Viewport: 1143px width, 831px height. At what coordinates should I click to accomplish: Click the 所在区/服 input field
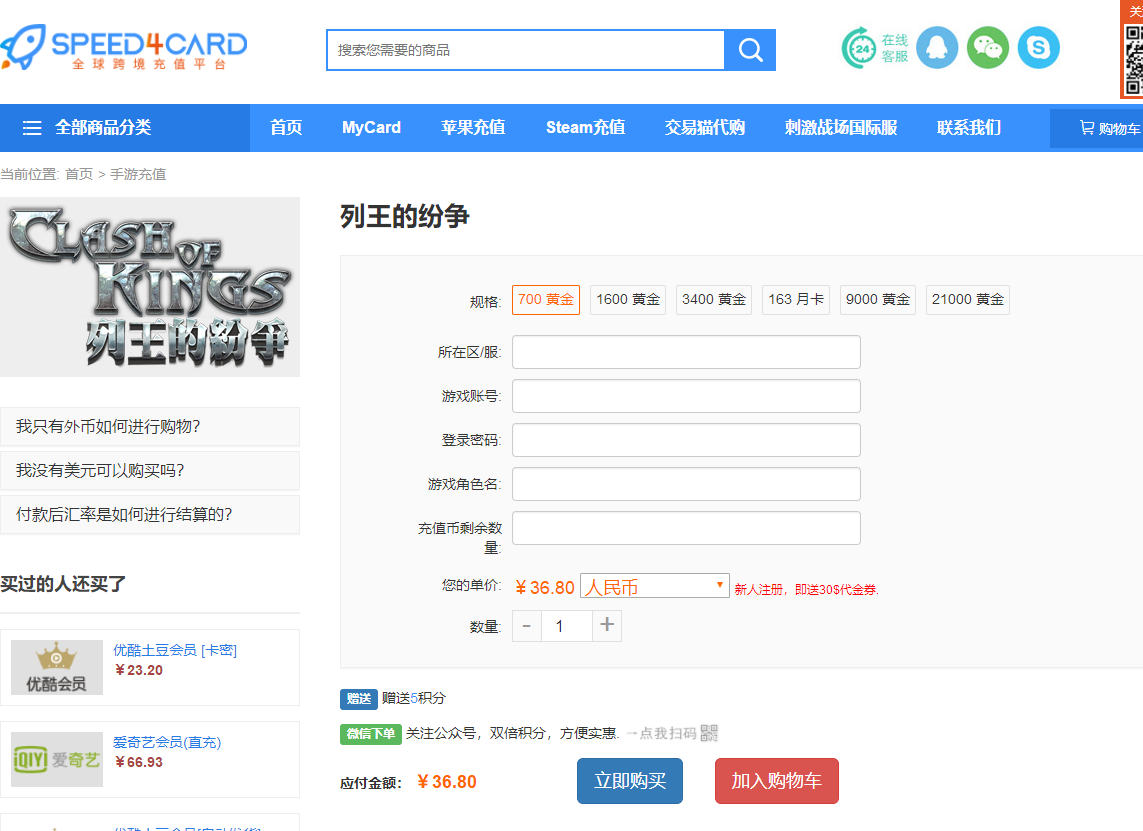click(686, 353)
